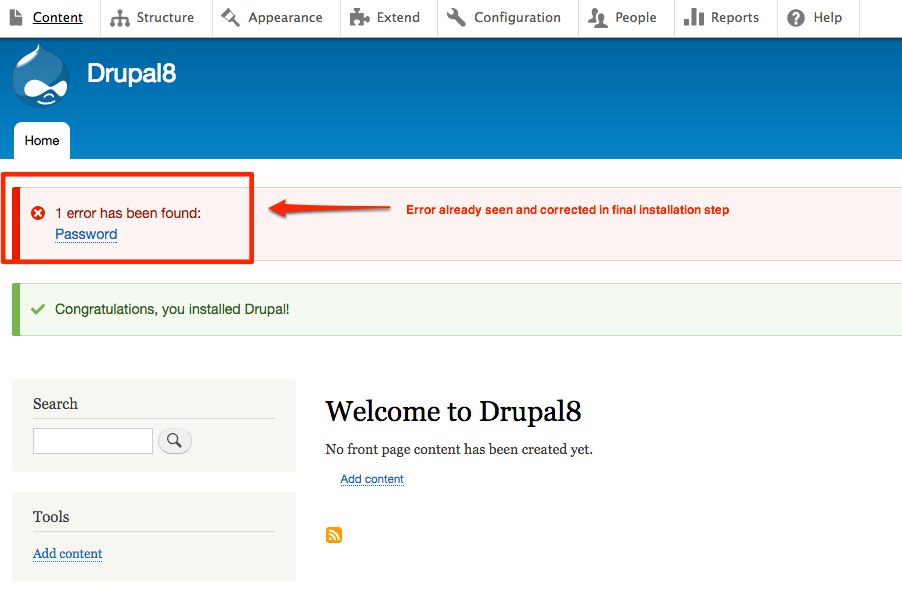Click the Reports bar chart icon
Image resolution: width=902 pixels, height=605 pixels.
pos(694,17)
